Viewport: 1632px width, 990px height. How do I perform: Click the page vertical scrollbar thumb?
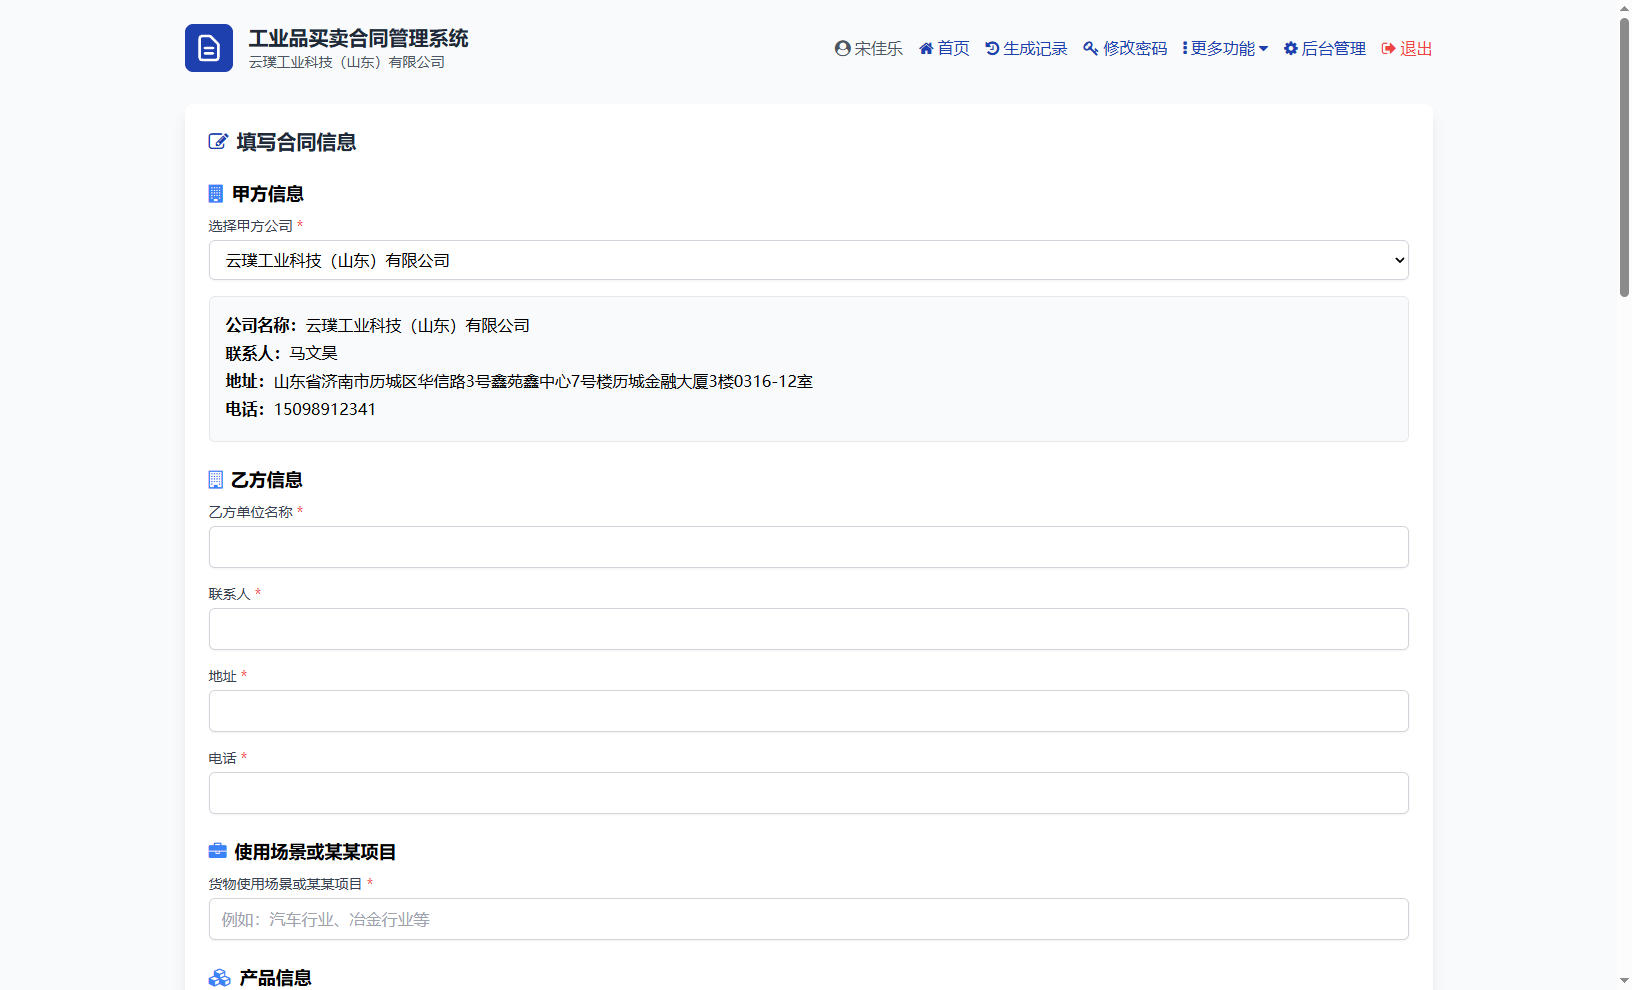[1624, 157]
